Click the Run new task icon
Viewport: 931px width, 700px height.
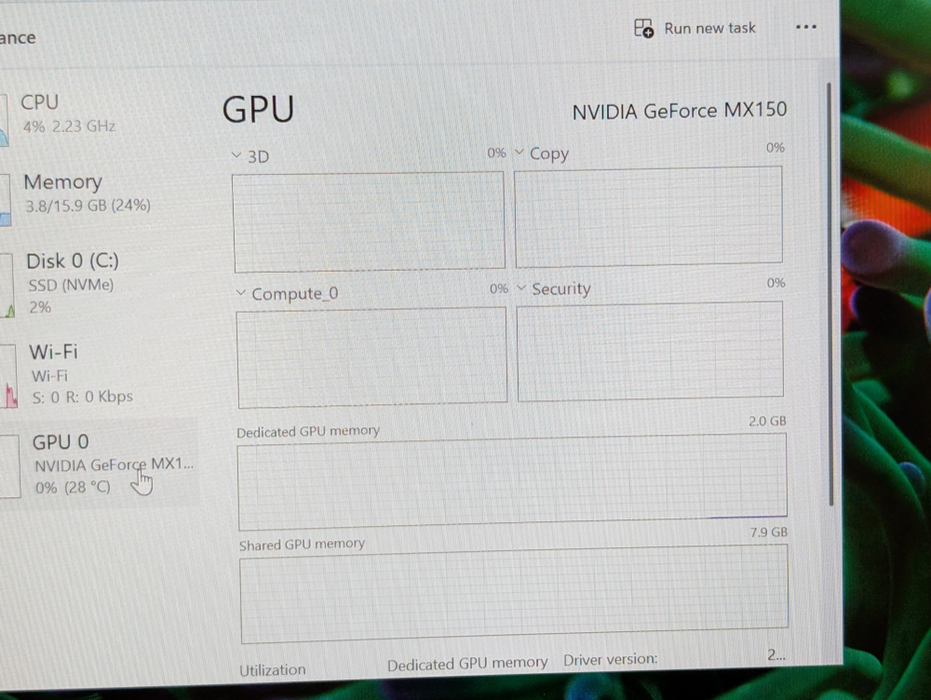[x=644, y=28]
